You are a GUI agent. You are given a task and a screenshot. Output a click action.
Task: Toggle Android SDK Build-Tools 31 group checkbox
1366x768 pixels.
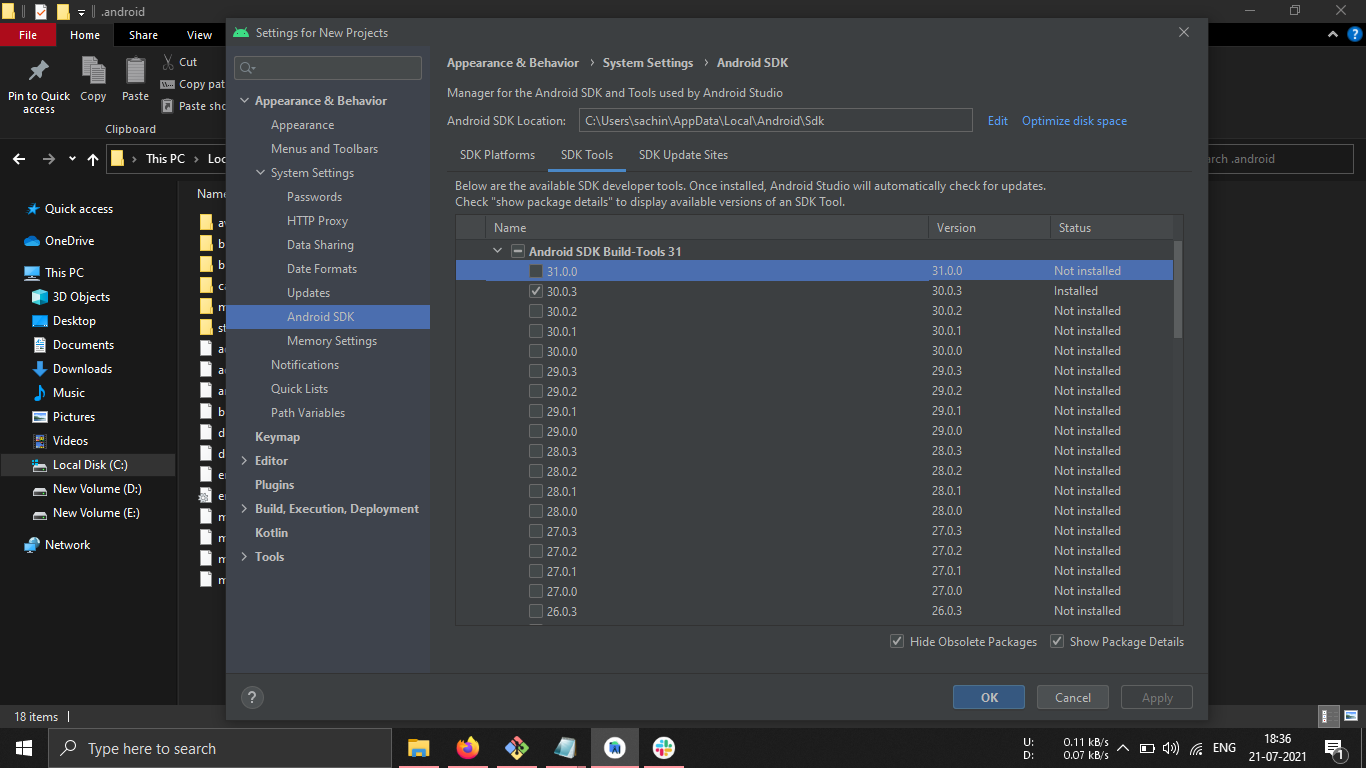(518, 251)
